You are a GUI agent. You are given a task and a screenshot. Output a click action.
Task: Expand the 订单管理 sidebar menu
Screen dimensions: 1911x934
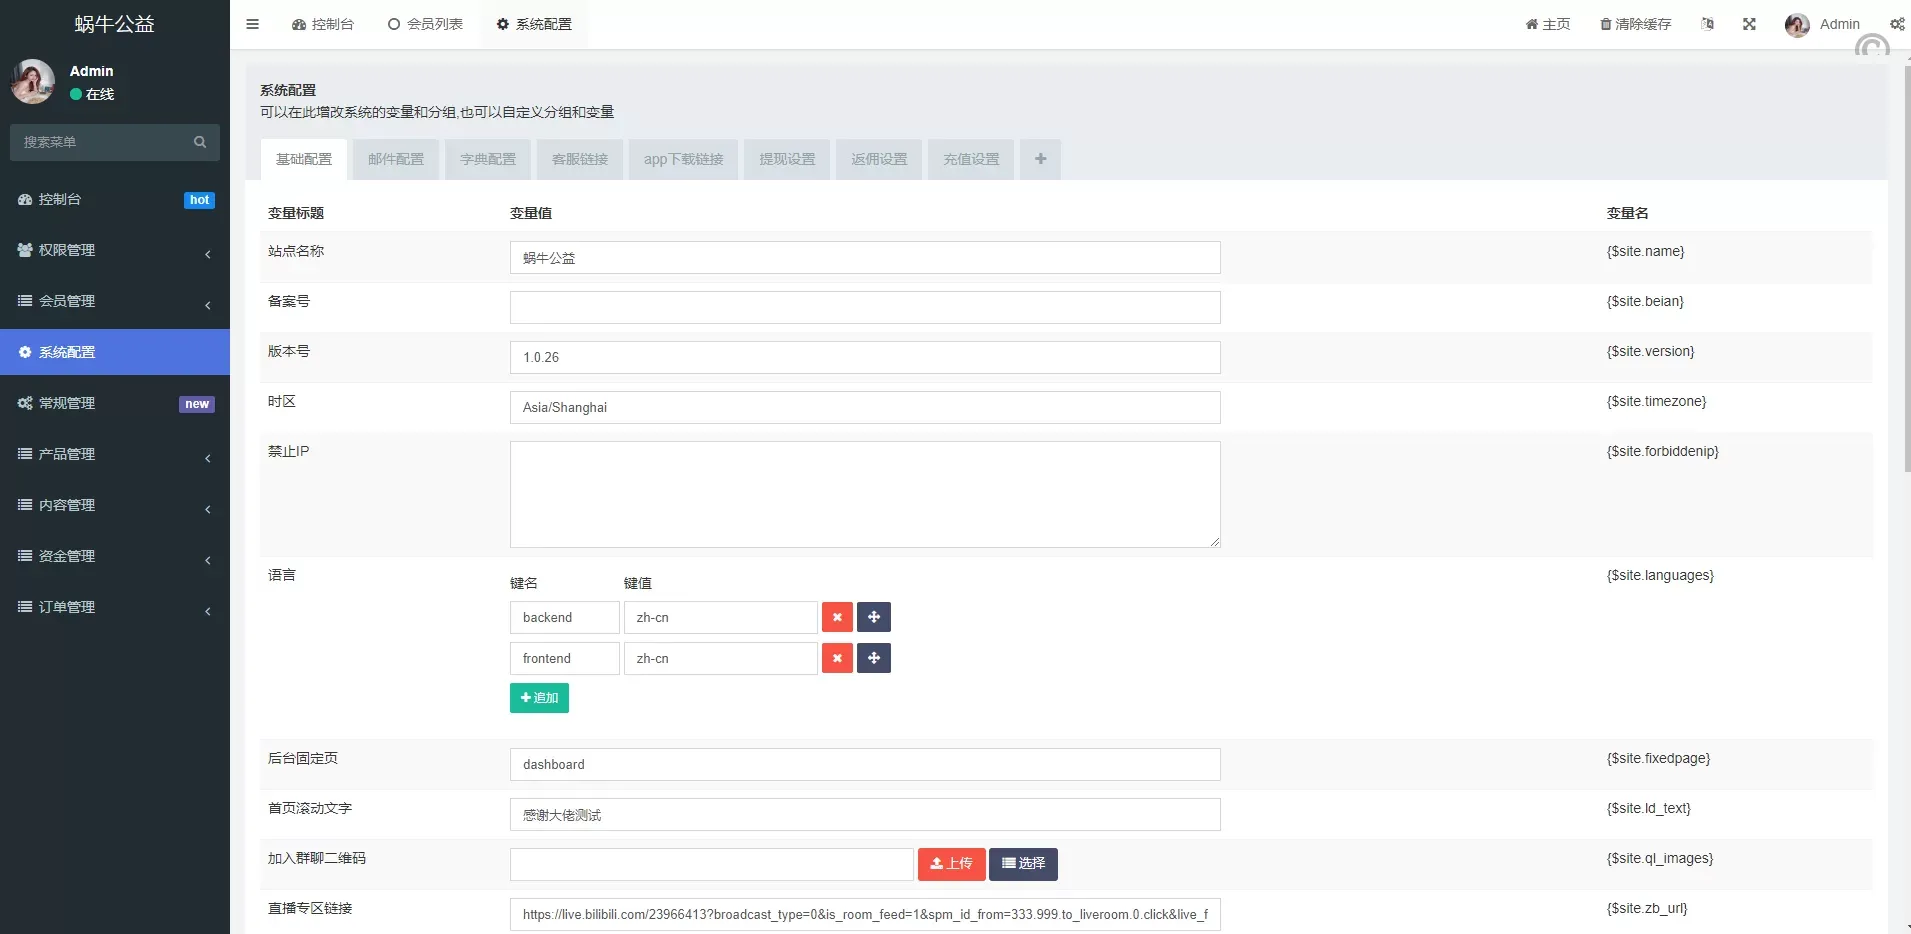(114, 607)
